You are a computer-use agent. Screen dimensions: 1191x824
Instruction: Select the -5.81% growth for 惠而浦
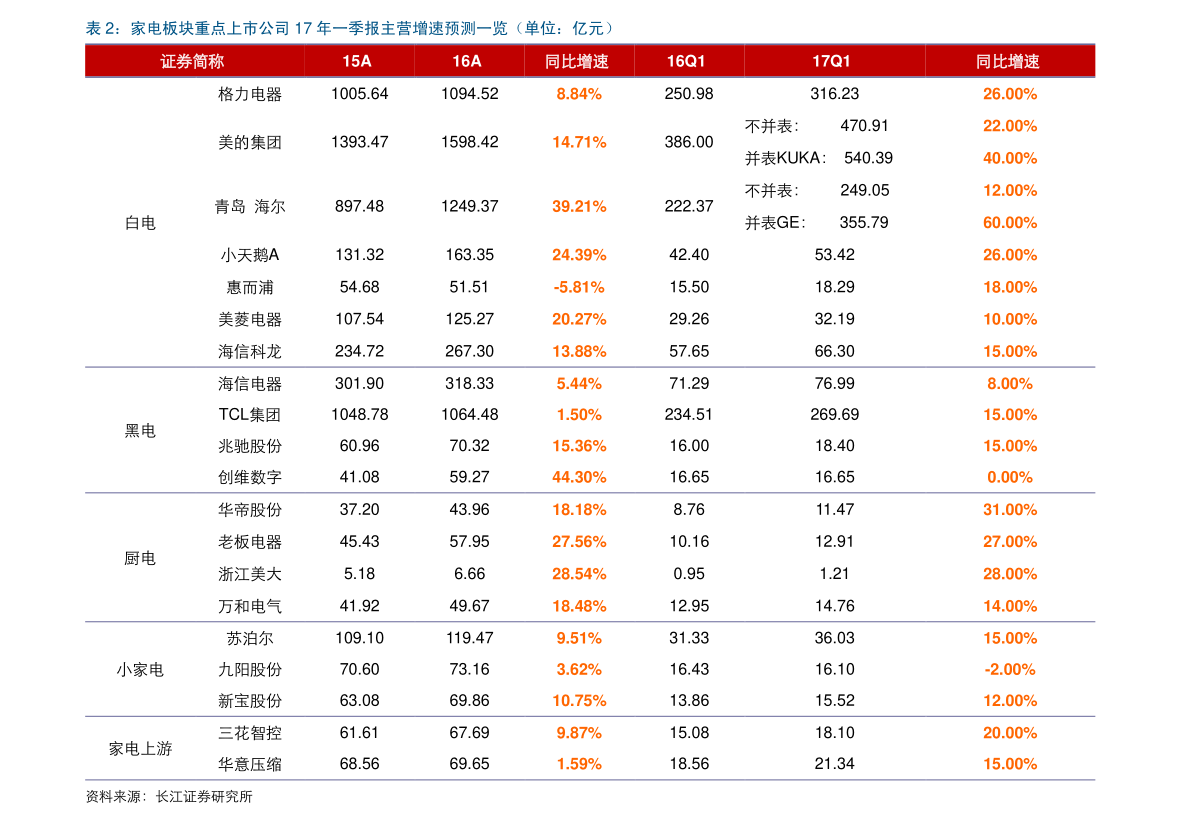coord(579,287)
